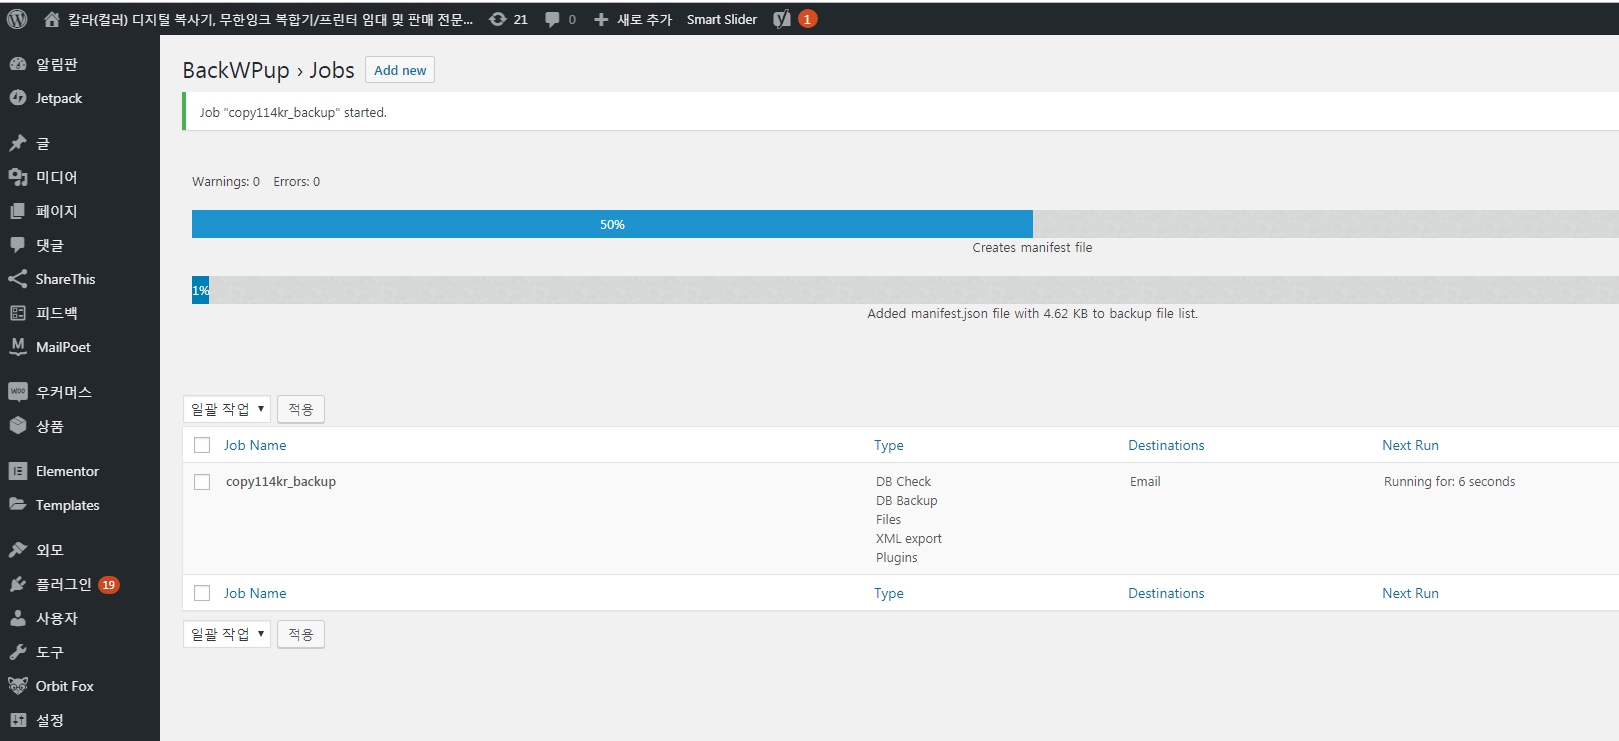Open the top bulk actions dropdown

pos(227,409)
